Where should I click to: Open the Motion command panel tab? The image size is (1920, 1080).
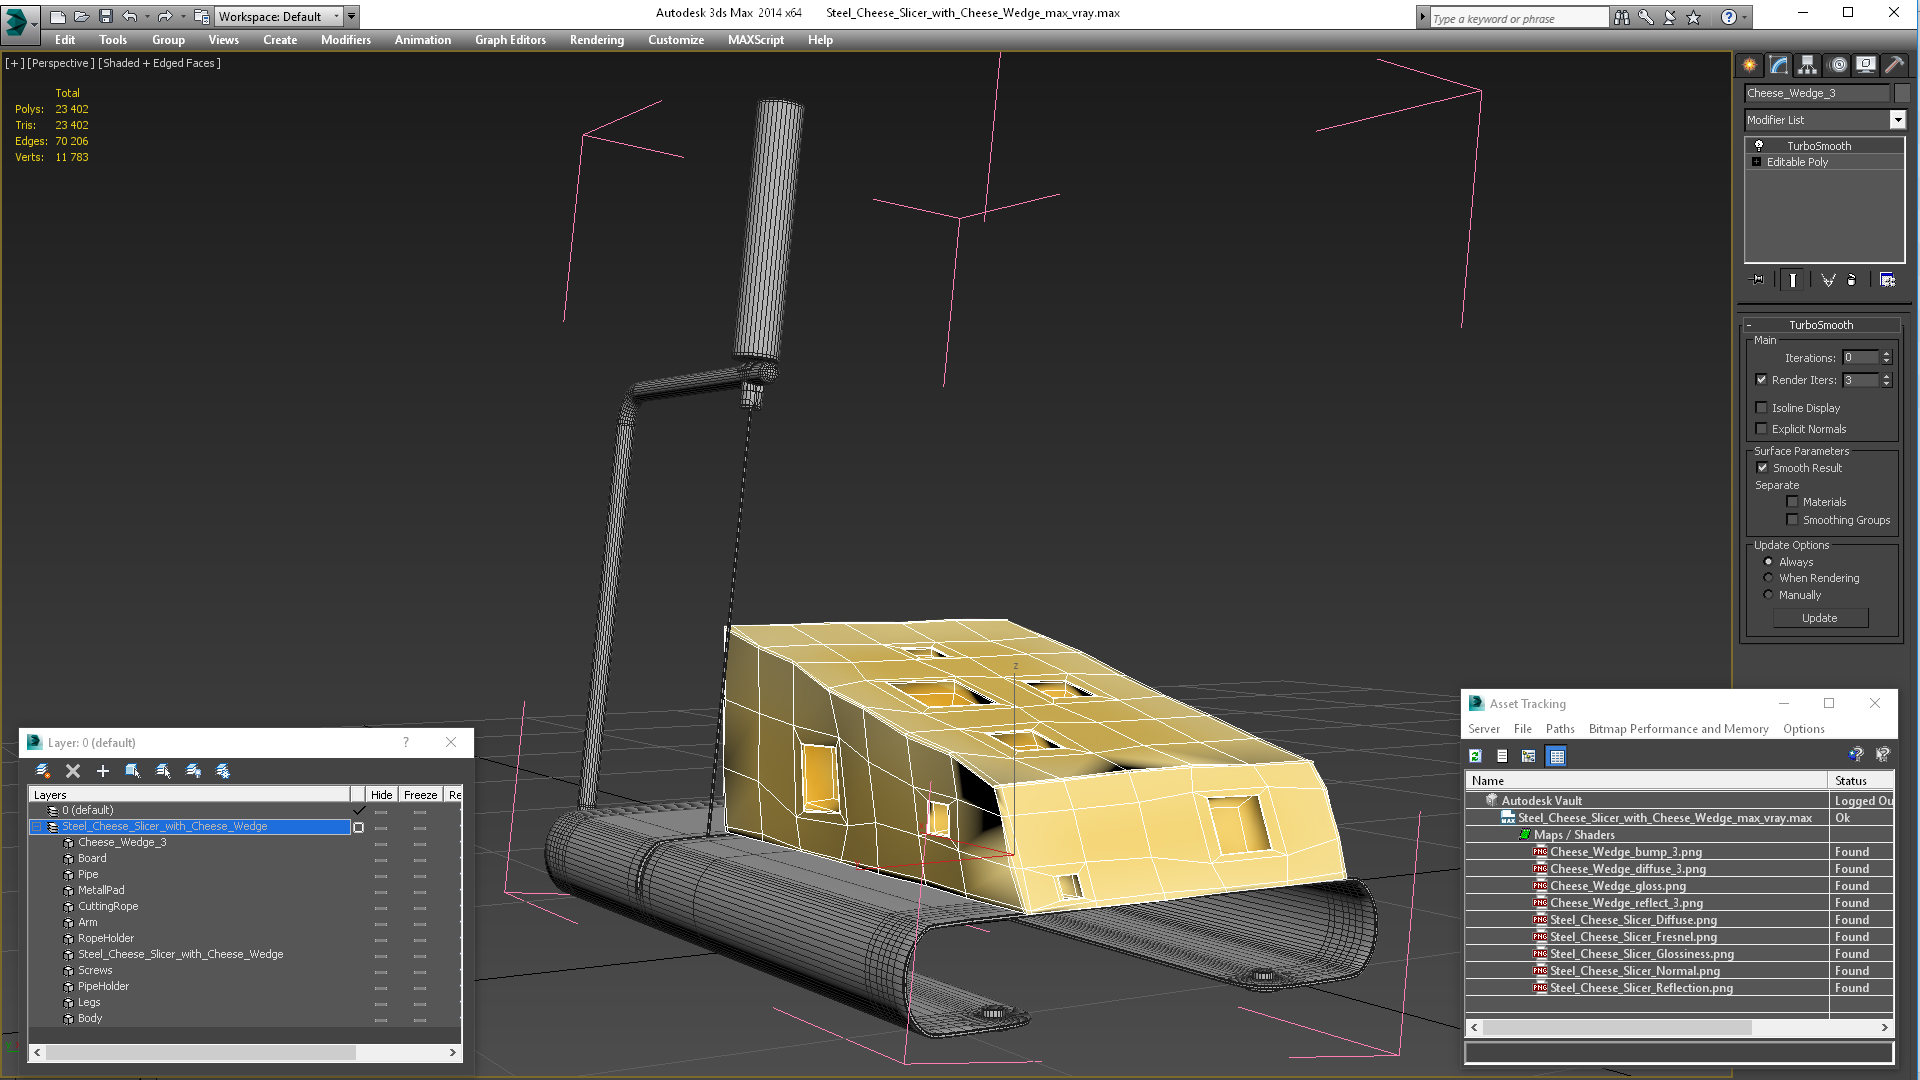coord(1837,65)
